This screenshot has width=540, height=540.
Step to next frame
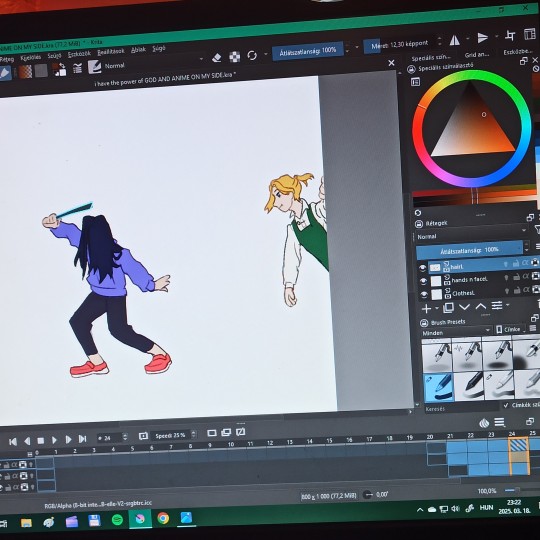(68, 439)
